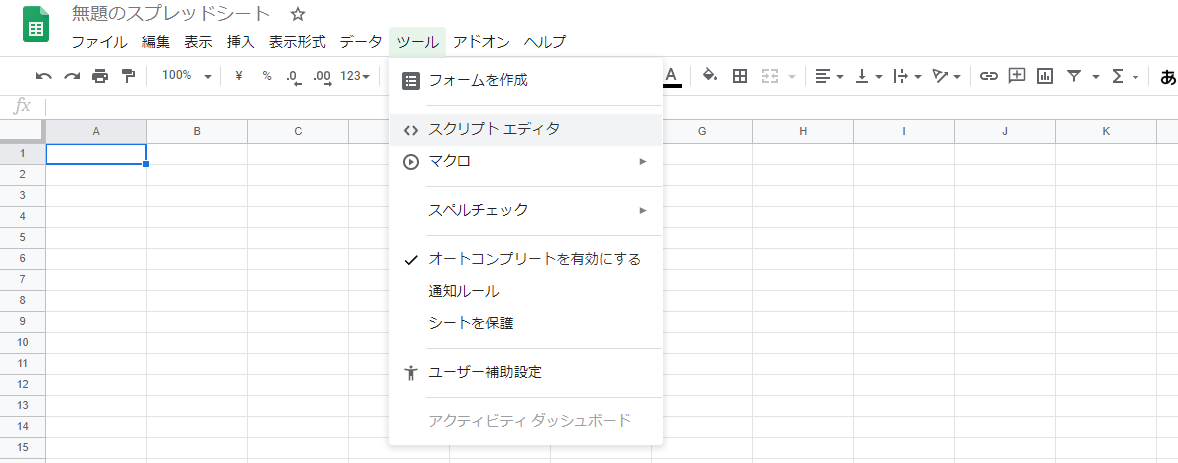1178x463 pixels.
Task: Open the データ menu
Action: (x=361, y=42)
